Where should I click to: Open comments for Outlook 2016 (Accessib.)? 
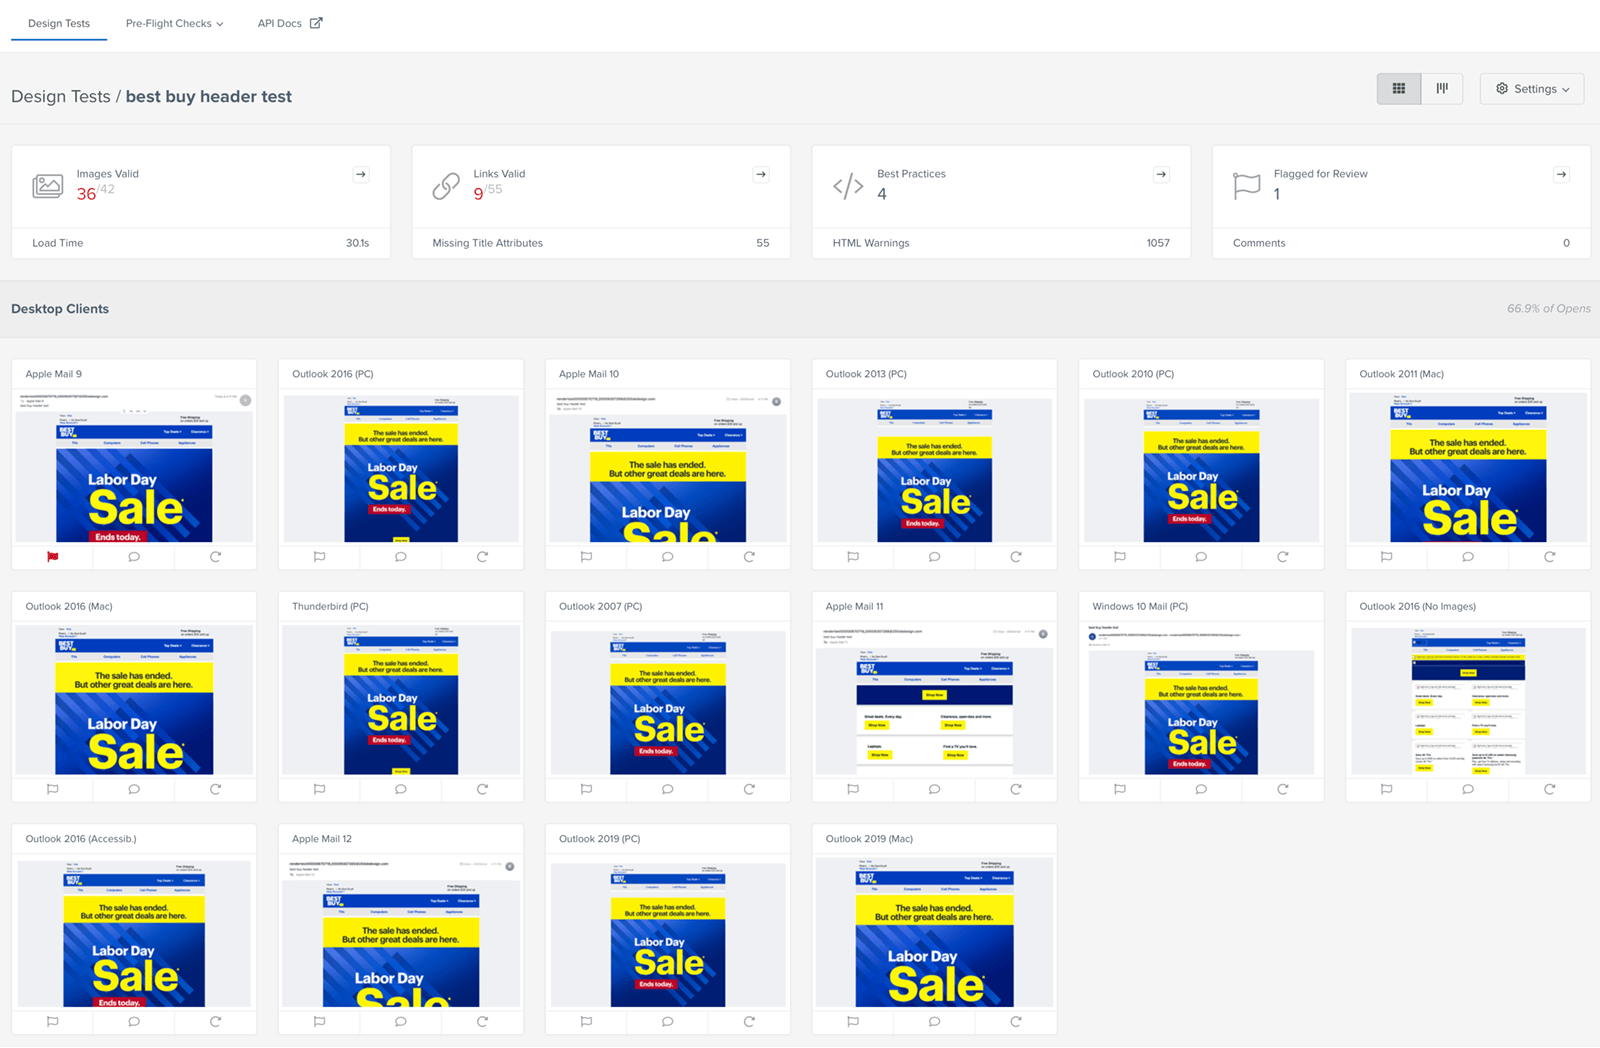tap(134, 1022)
